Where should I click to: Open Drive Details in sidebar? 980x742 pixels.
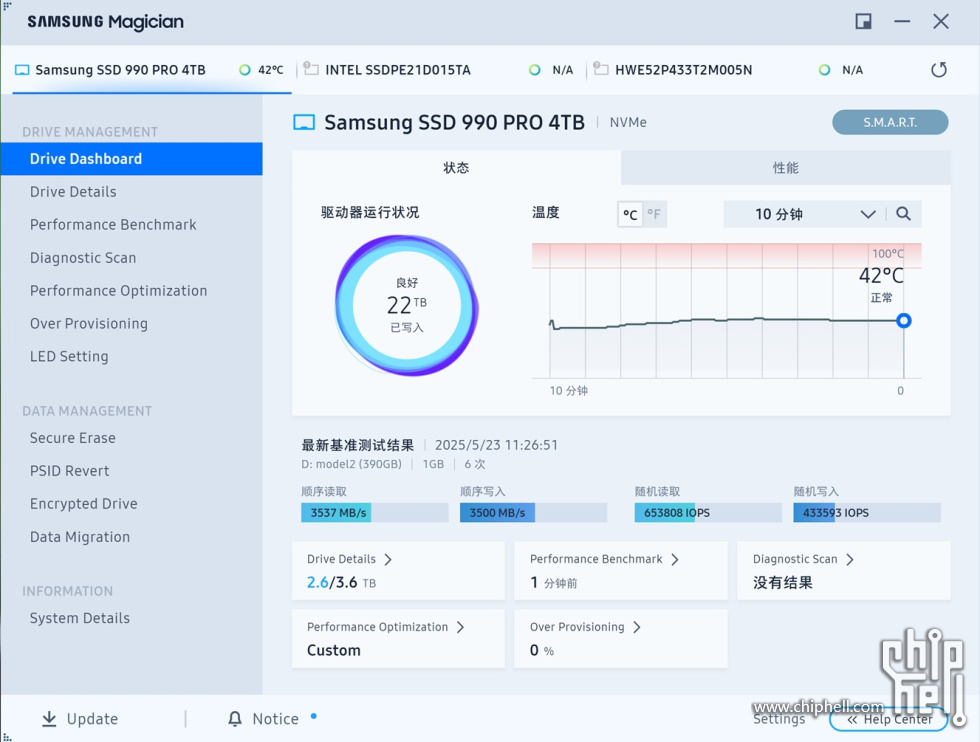73,192
